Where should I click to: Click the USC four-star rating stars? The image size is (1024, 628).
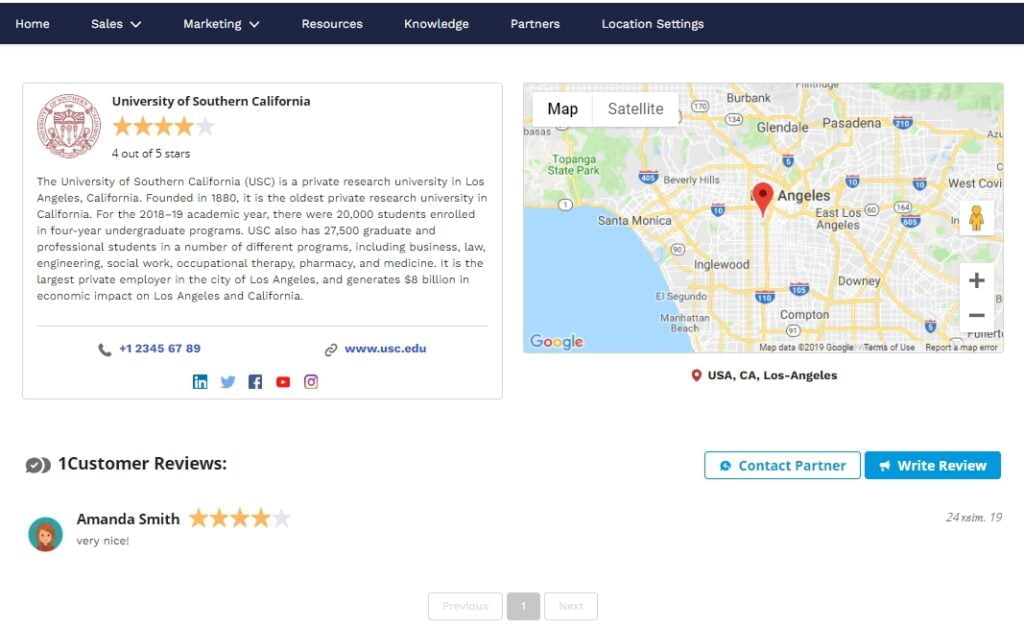click(163, 126)
